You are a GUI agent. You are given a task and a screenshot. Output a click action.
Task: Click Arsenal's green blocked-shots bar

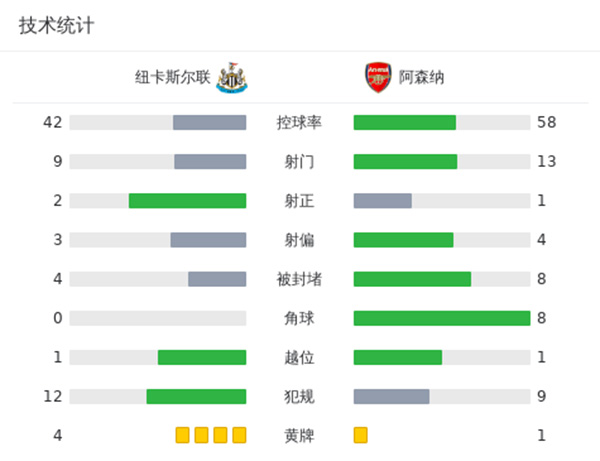coord(412,279)
